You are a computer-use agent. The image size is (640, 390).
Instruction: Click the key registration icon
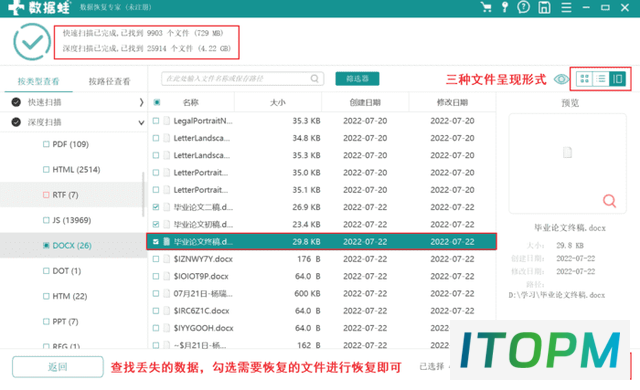[x=504, y=7]
